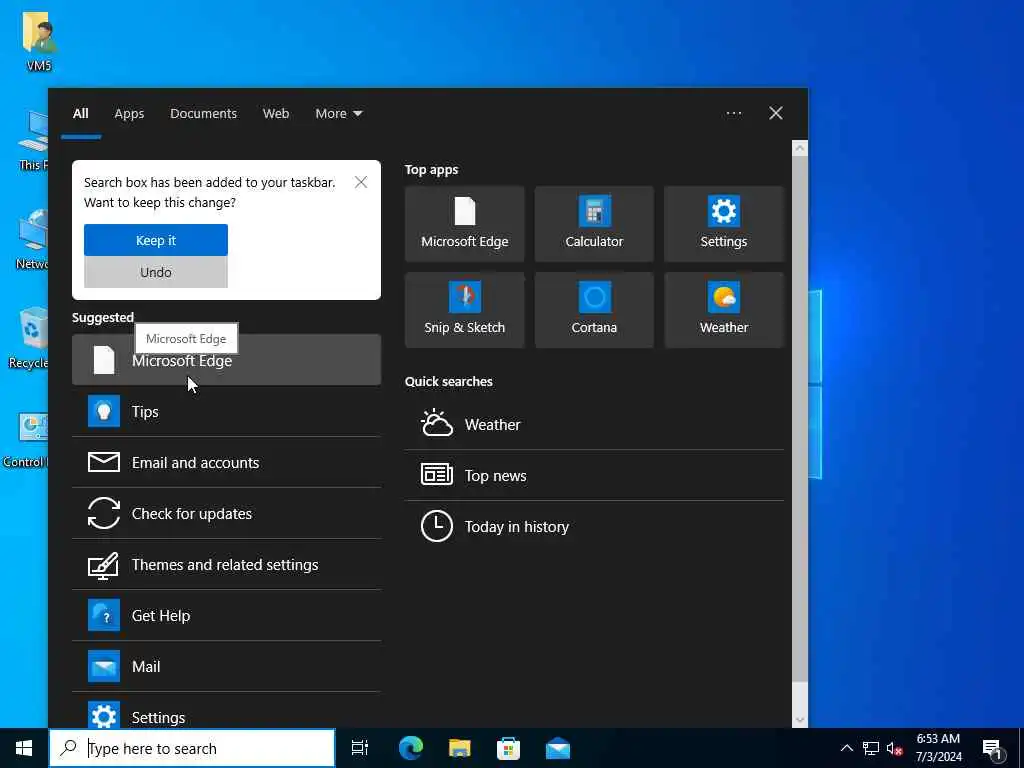Click the Type here to search box
This screenshot has width=1024, height=768.
192,748
